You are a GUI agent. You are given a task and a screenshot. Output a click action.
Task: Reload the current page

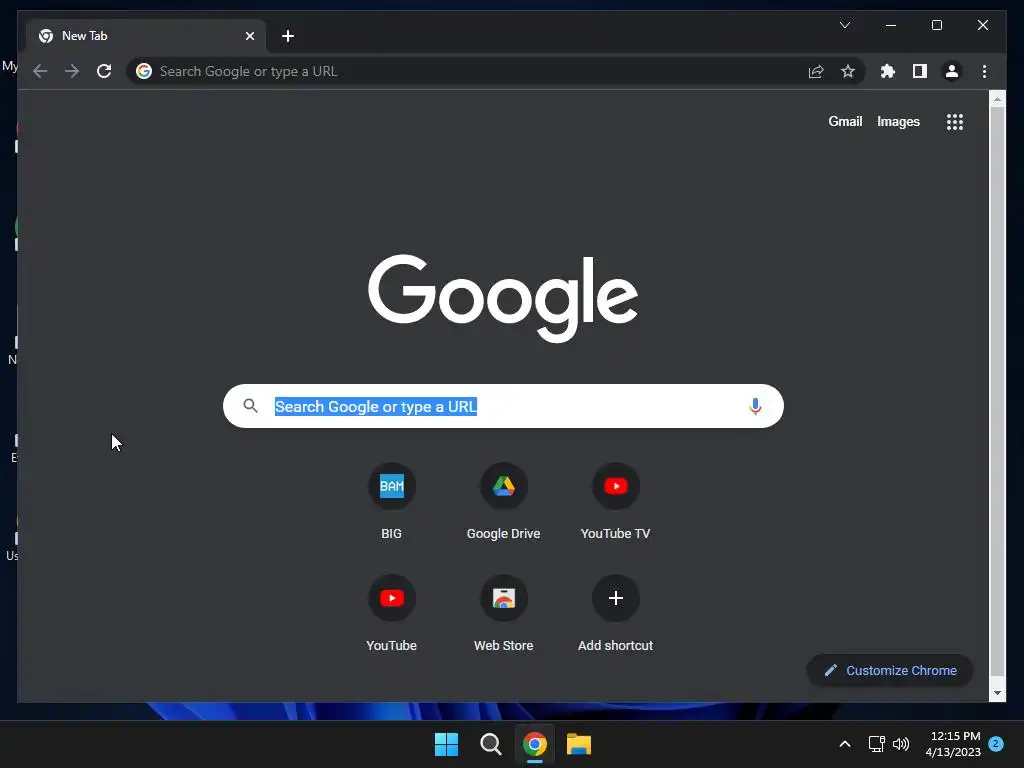pyautogui.click(x=104, y=71)
